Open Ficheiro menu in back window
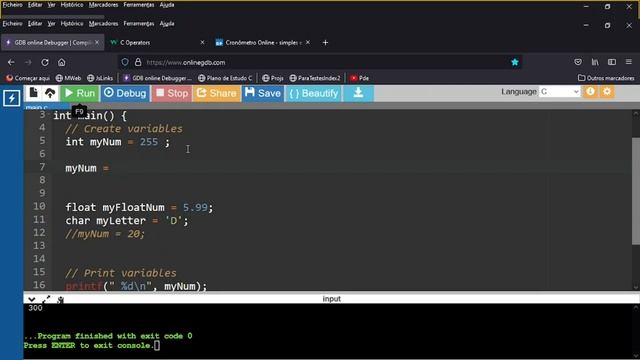 [12, 5]
